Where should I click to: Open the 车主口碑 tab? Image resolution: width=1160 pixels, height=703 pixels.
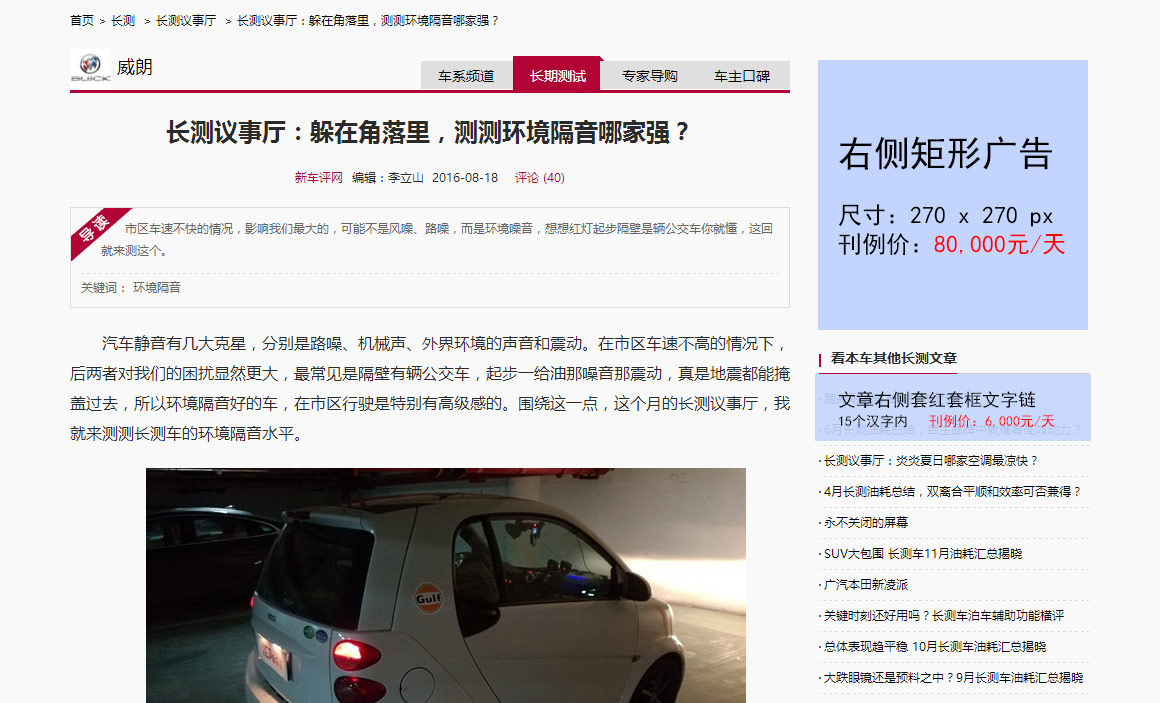(x=742, y=75)
